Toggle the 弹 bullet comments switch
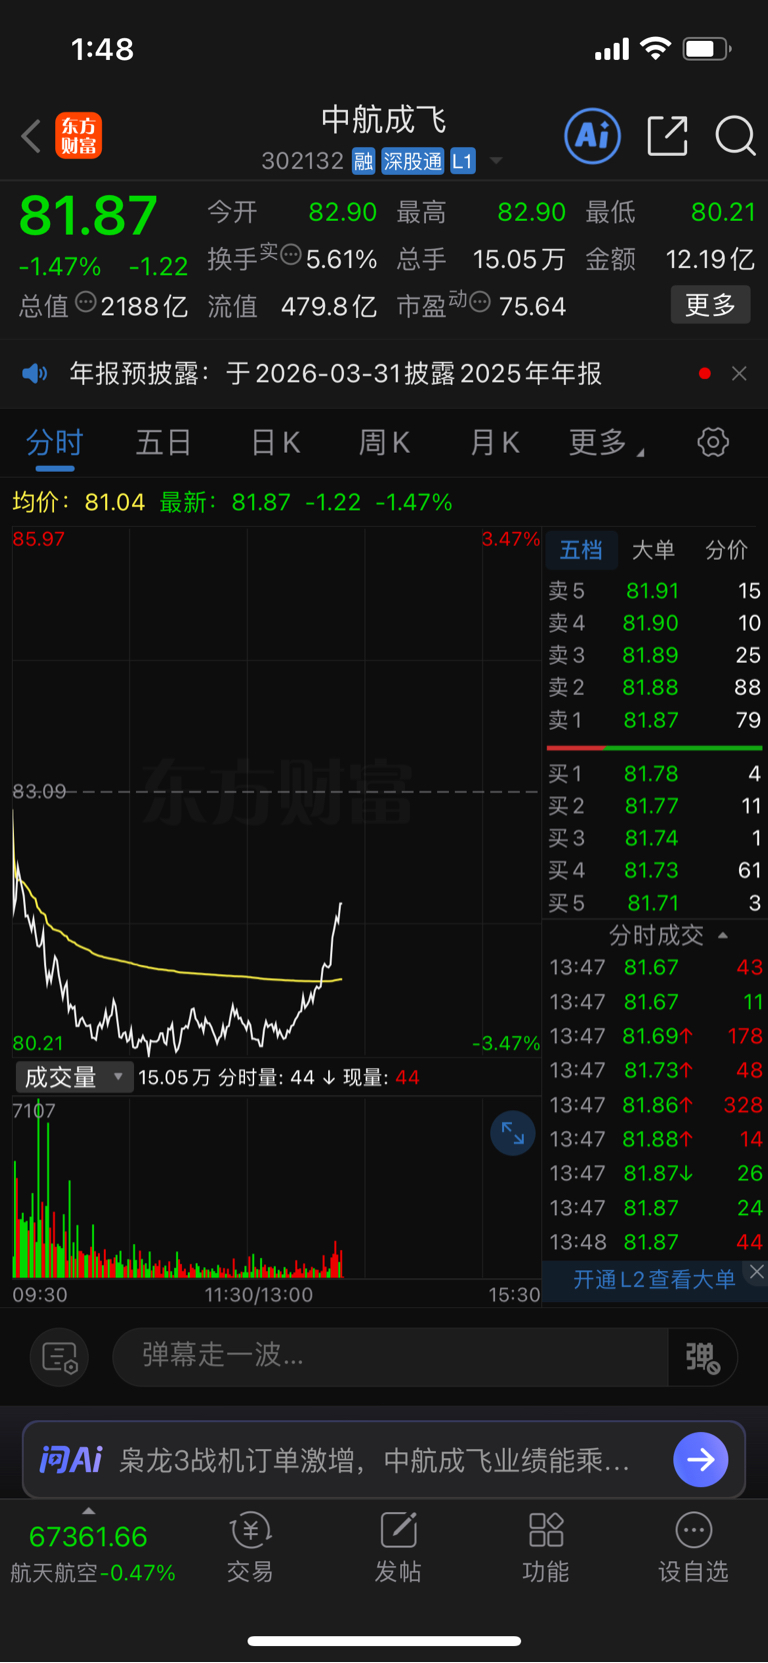 [x=702, y=1357]
